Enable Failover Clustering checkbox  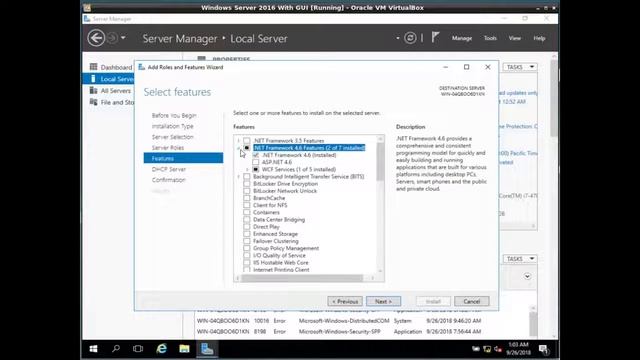click(247, 241)
